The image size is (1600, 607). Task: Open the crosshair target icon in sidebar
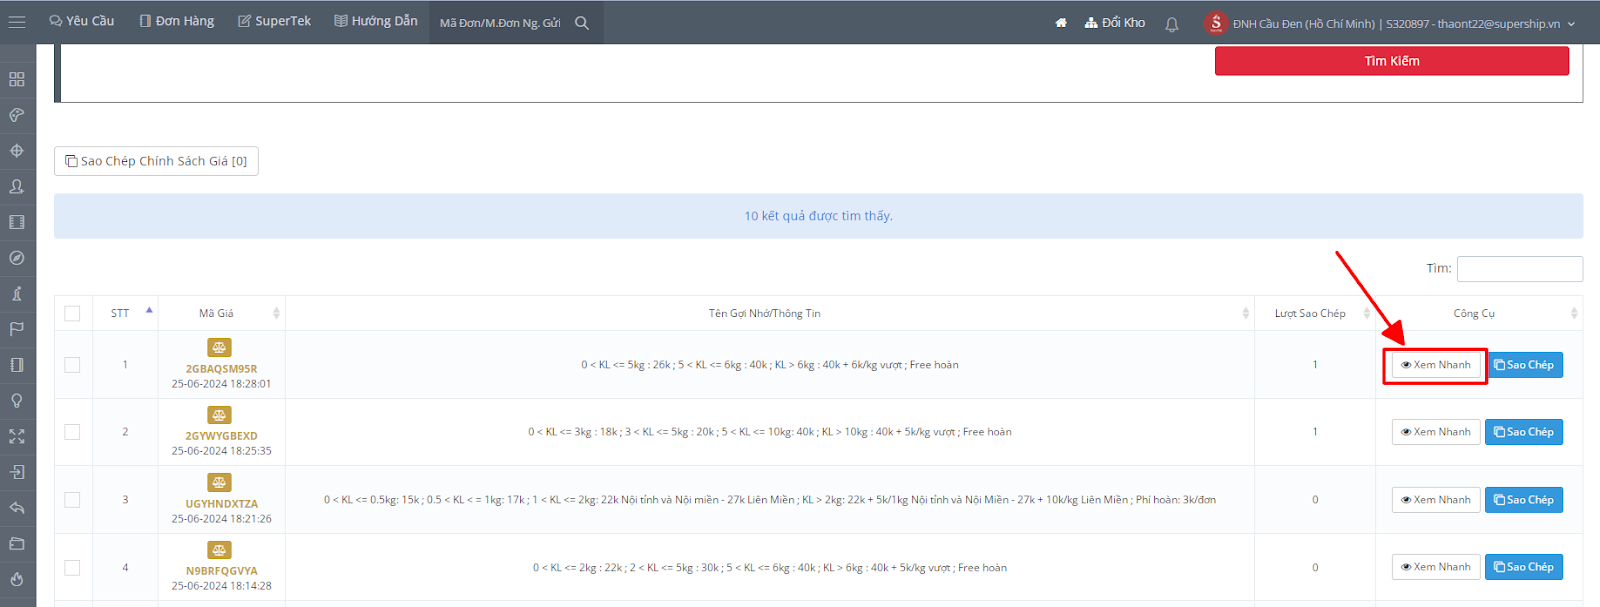pyautogui.click(x=17, y=151)
